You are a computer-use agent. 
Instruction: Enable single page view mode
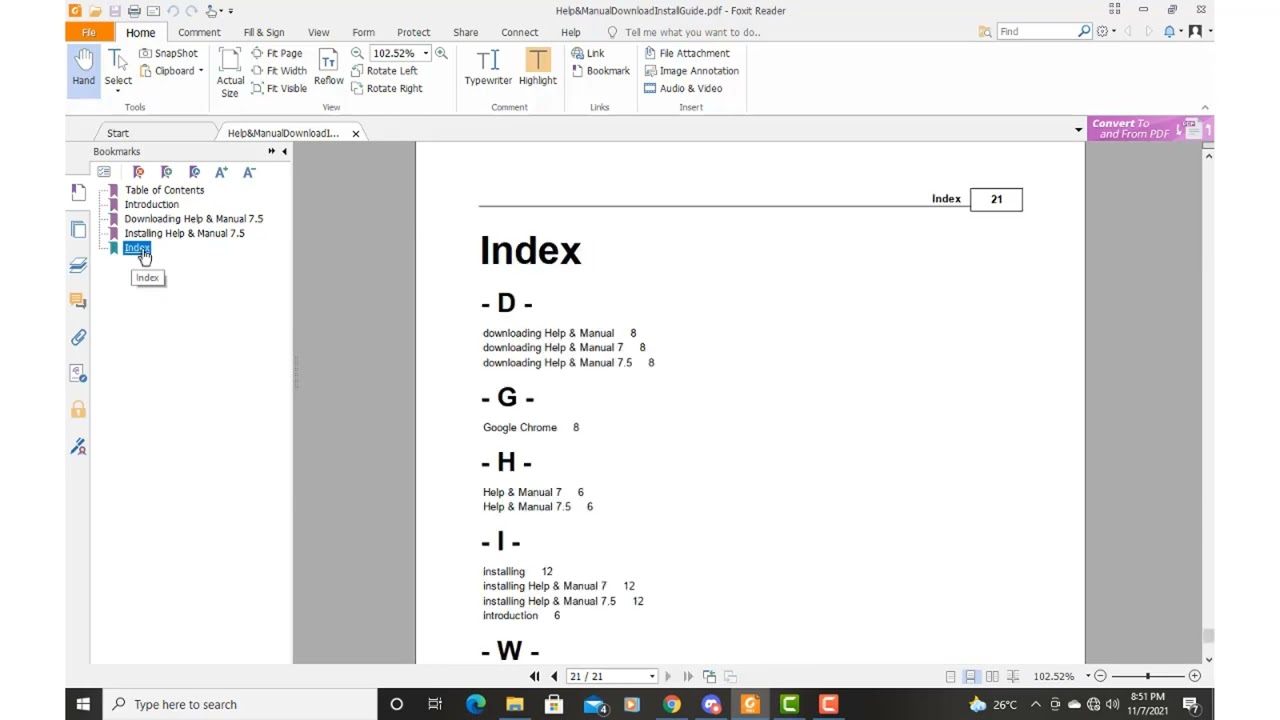[x=950, y=677]
